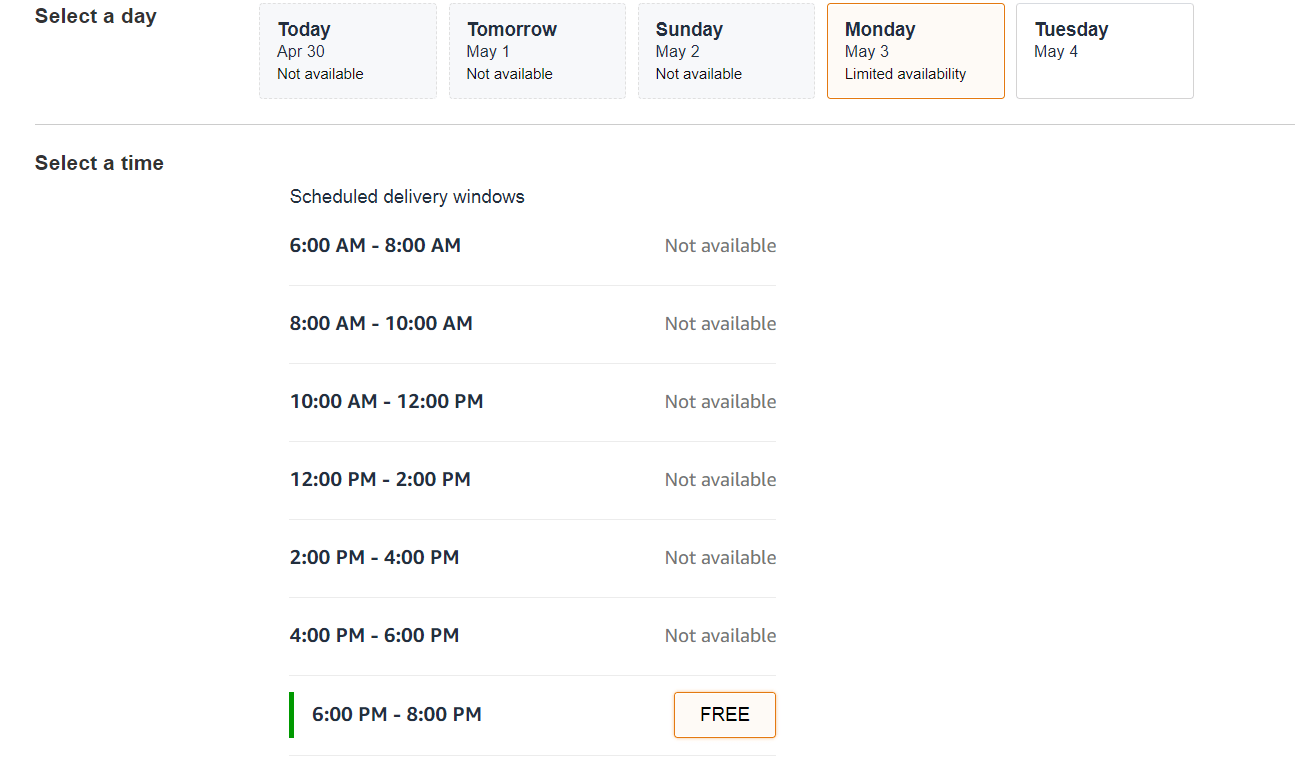Click "Not available" beside 6:00 AM slot
This screenshot has width=1295, height=766.
pyautogui.click(x=720, y=246)
